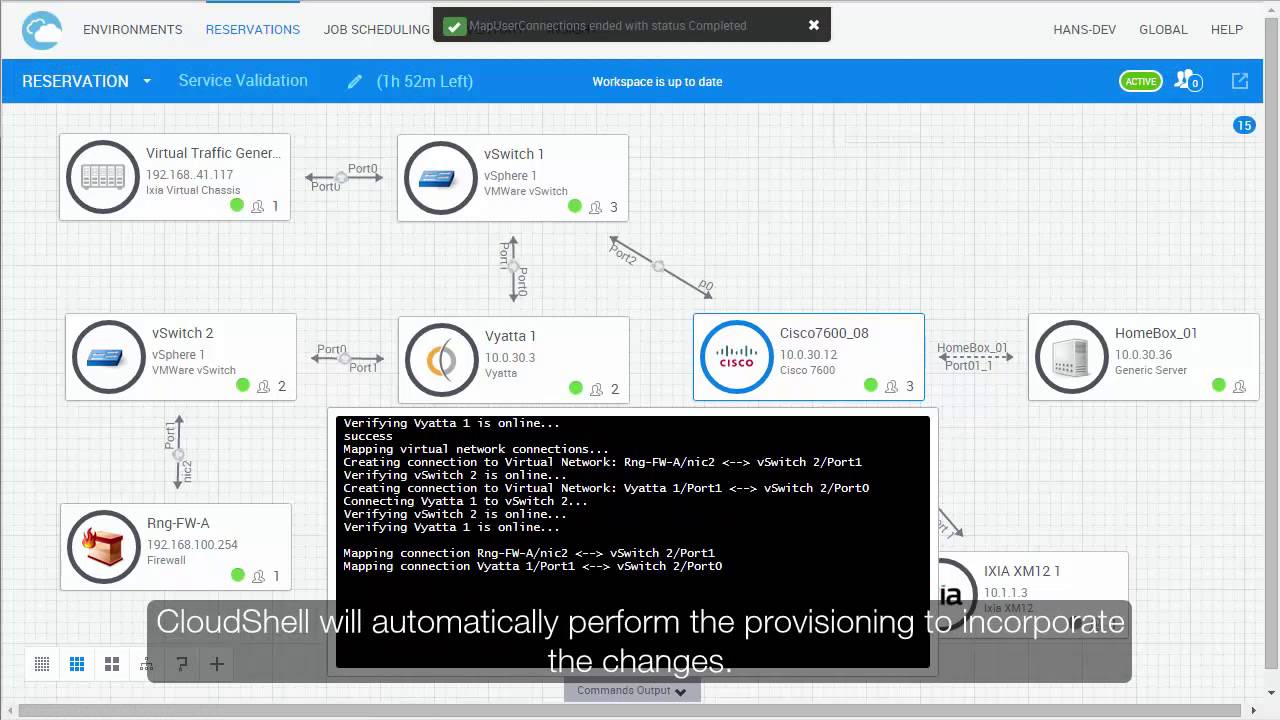Screen dimensions: 1280x720
Task: Click users icon on HomeBox_01 card
Action: coord(1240,386)
